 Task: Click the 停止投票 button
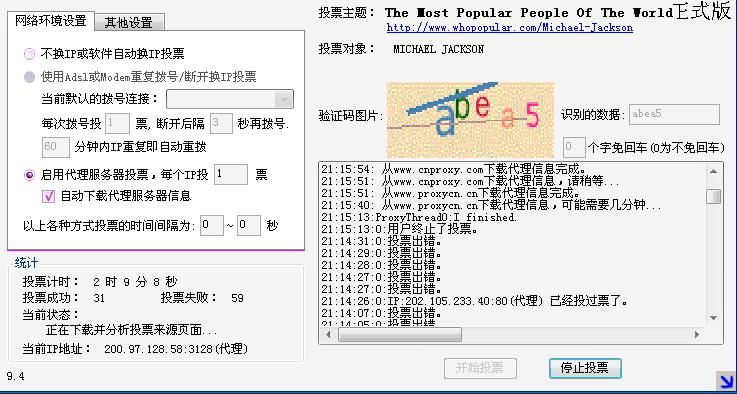(585, 368)
